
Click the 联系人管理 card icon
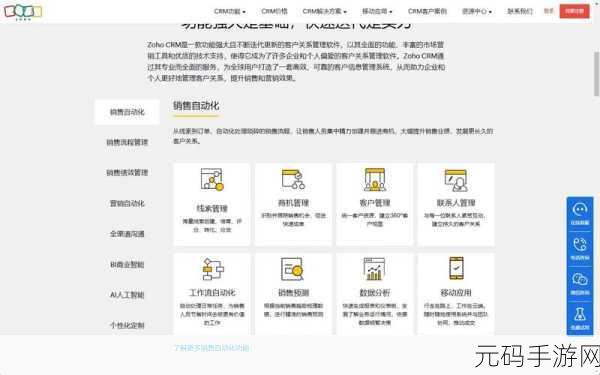coord(456,180)
